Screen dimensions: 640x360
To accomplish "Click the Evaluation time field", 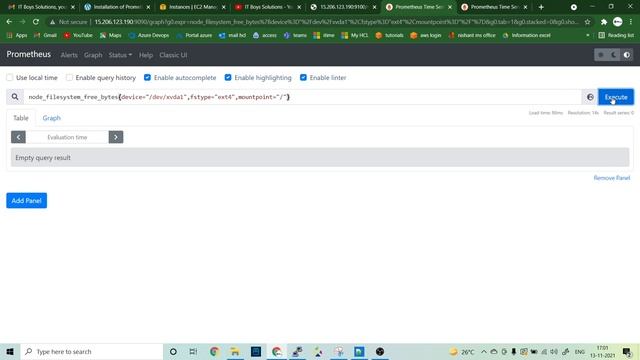I will (67, 137).
